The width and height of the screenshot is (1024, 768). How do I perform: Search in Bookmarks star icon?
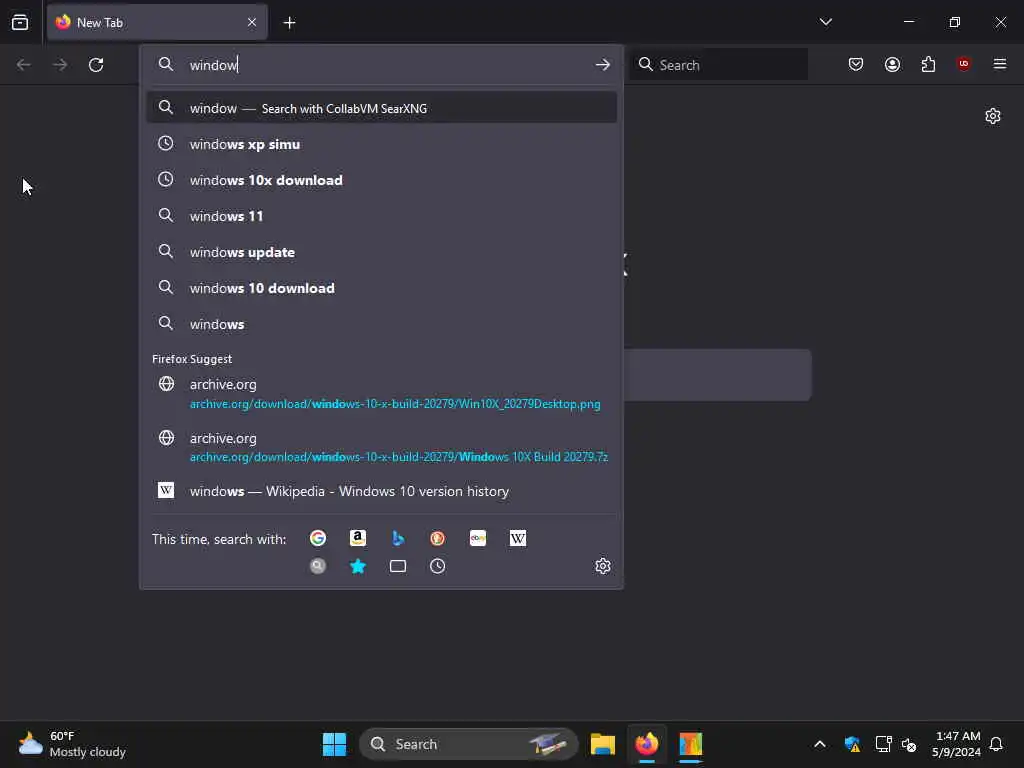click(x=358, y=566)
